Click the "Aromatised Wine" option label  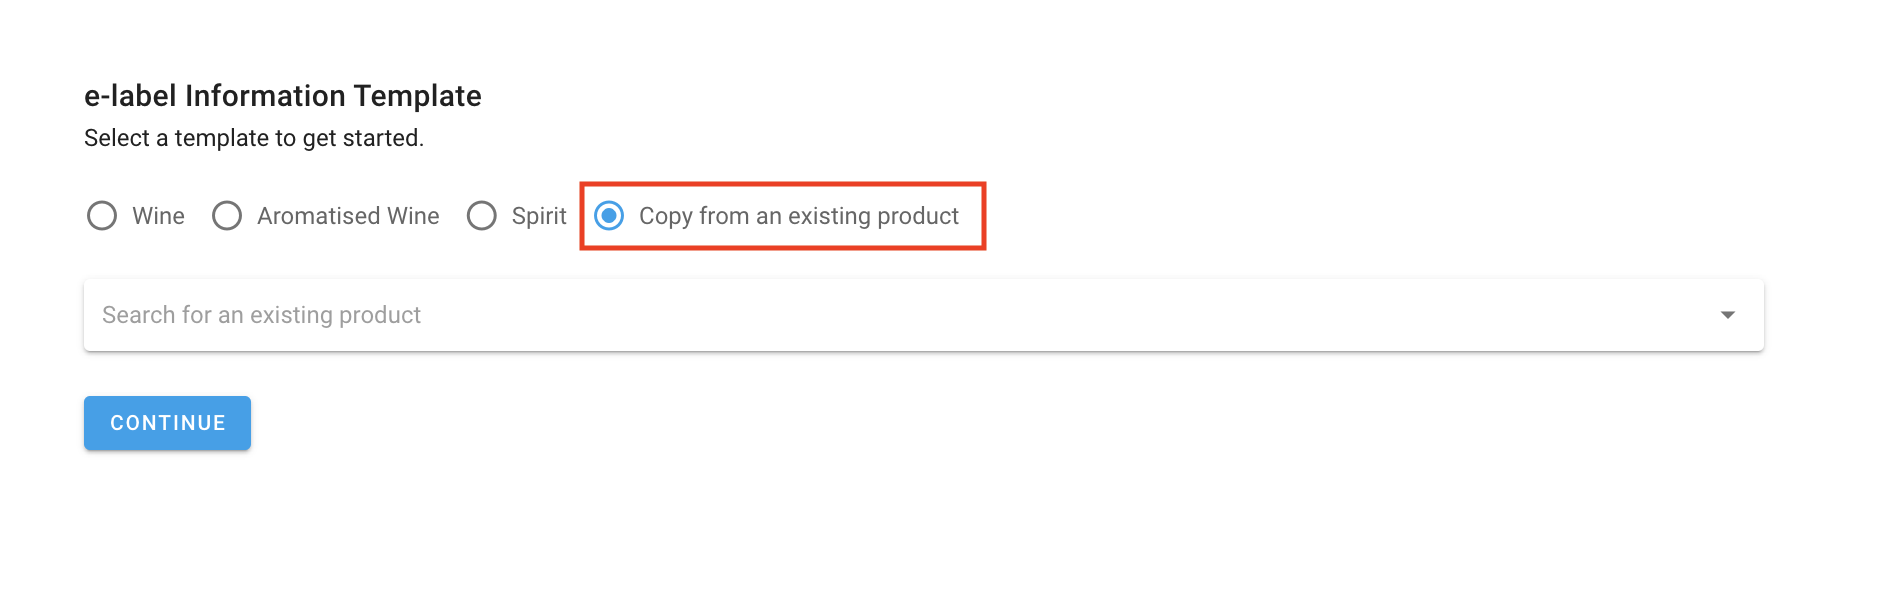point(348,216)
